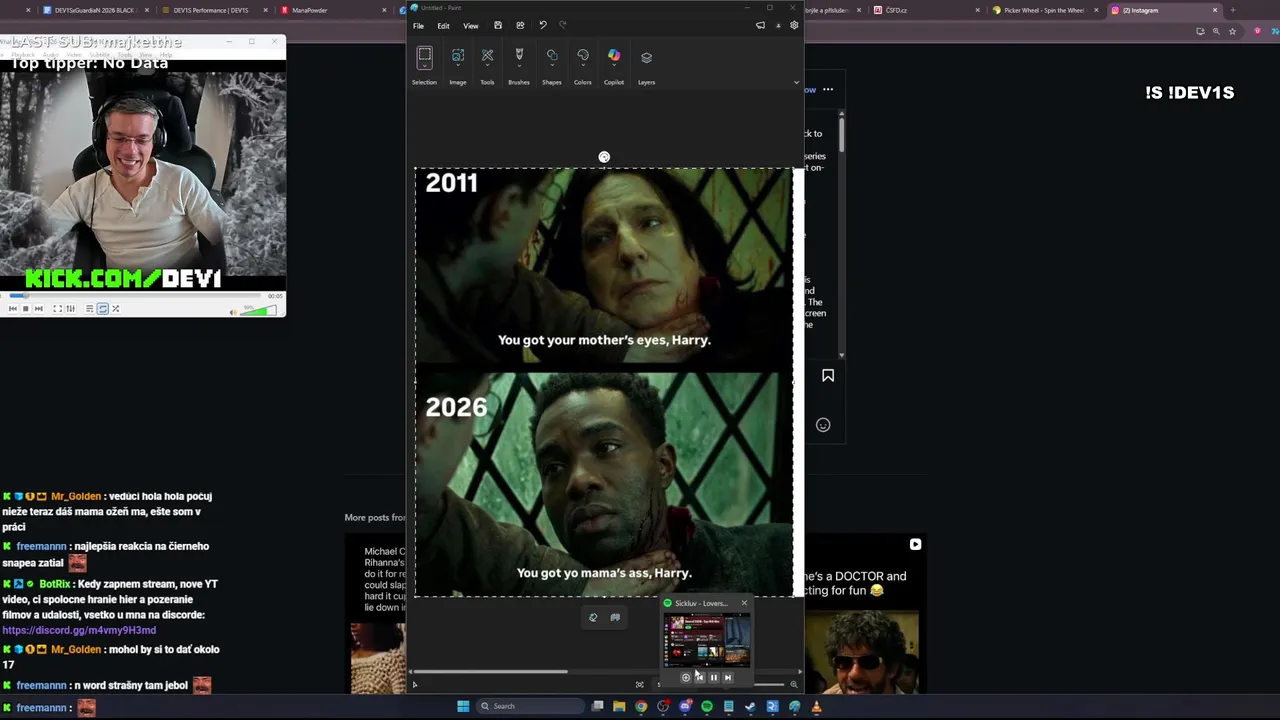The image size is (1280, 720).
Task: Open the Shapes gallery in Paint
Action: (x=552, y=56)
